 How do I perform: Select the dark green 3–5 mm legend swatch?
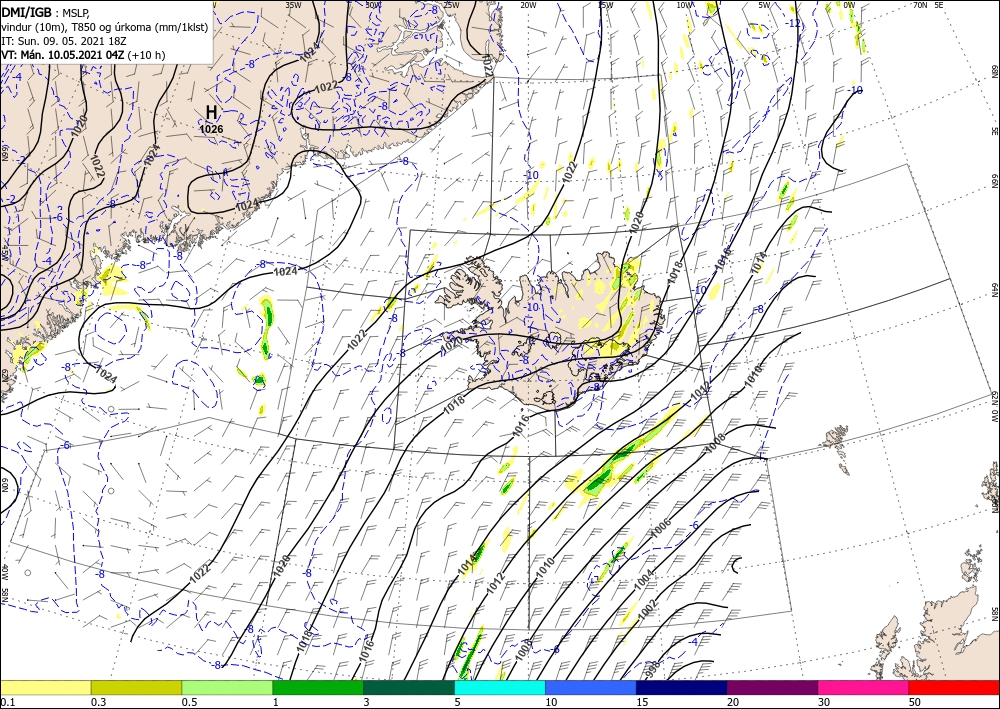409,687
